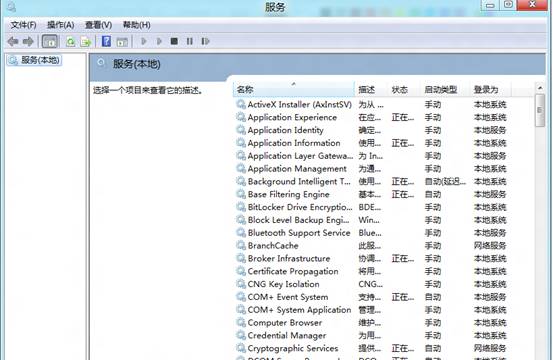Open the 文件(F) menu
553x360 pixels.
coord(23,25)
